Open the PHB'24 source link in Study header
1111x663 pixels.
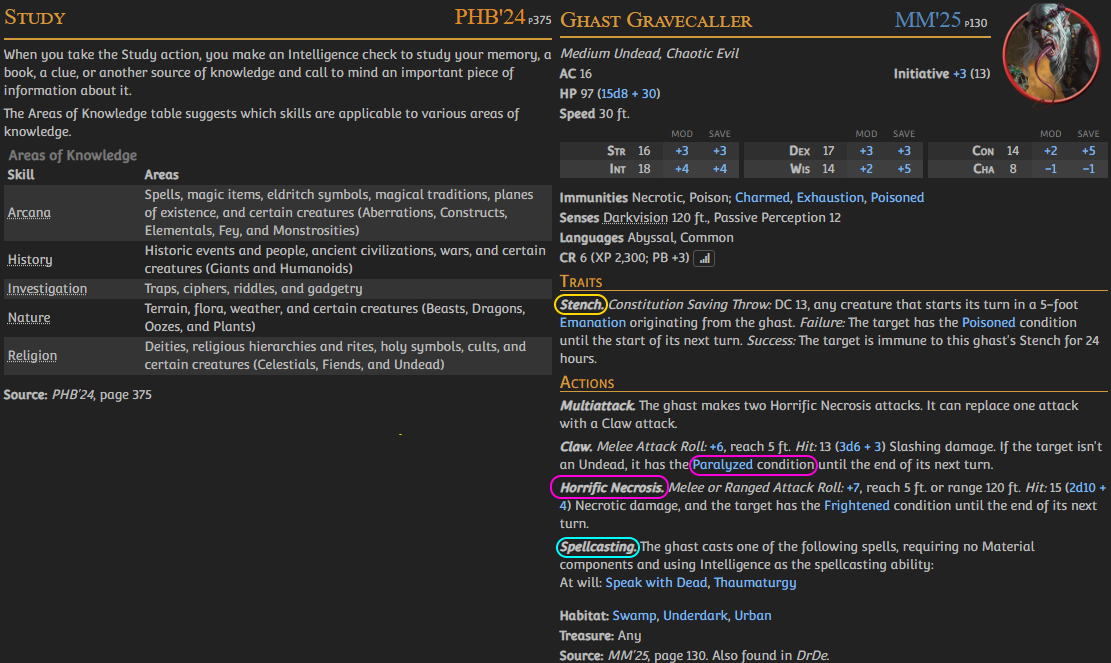pos(489,17)
